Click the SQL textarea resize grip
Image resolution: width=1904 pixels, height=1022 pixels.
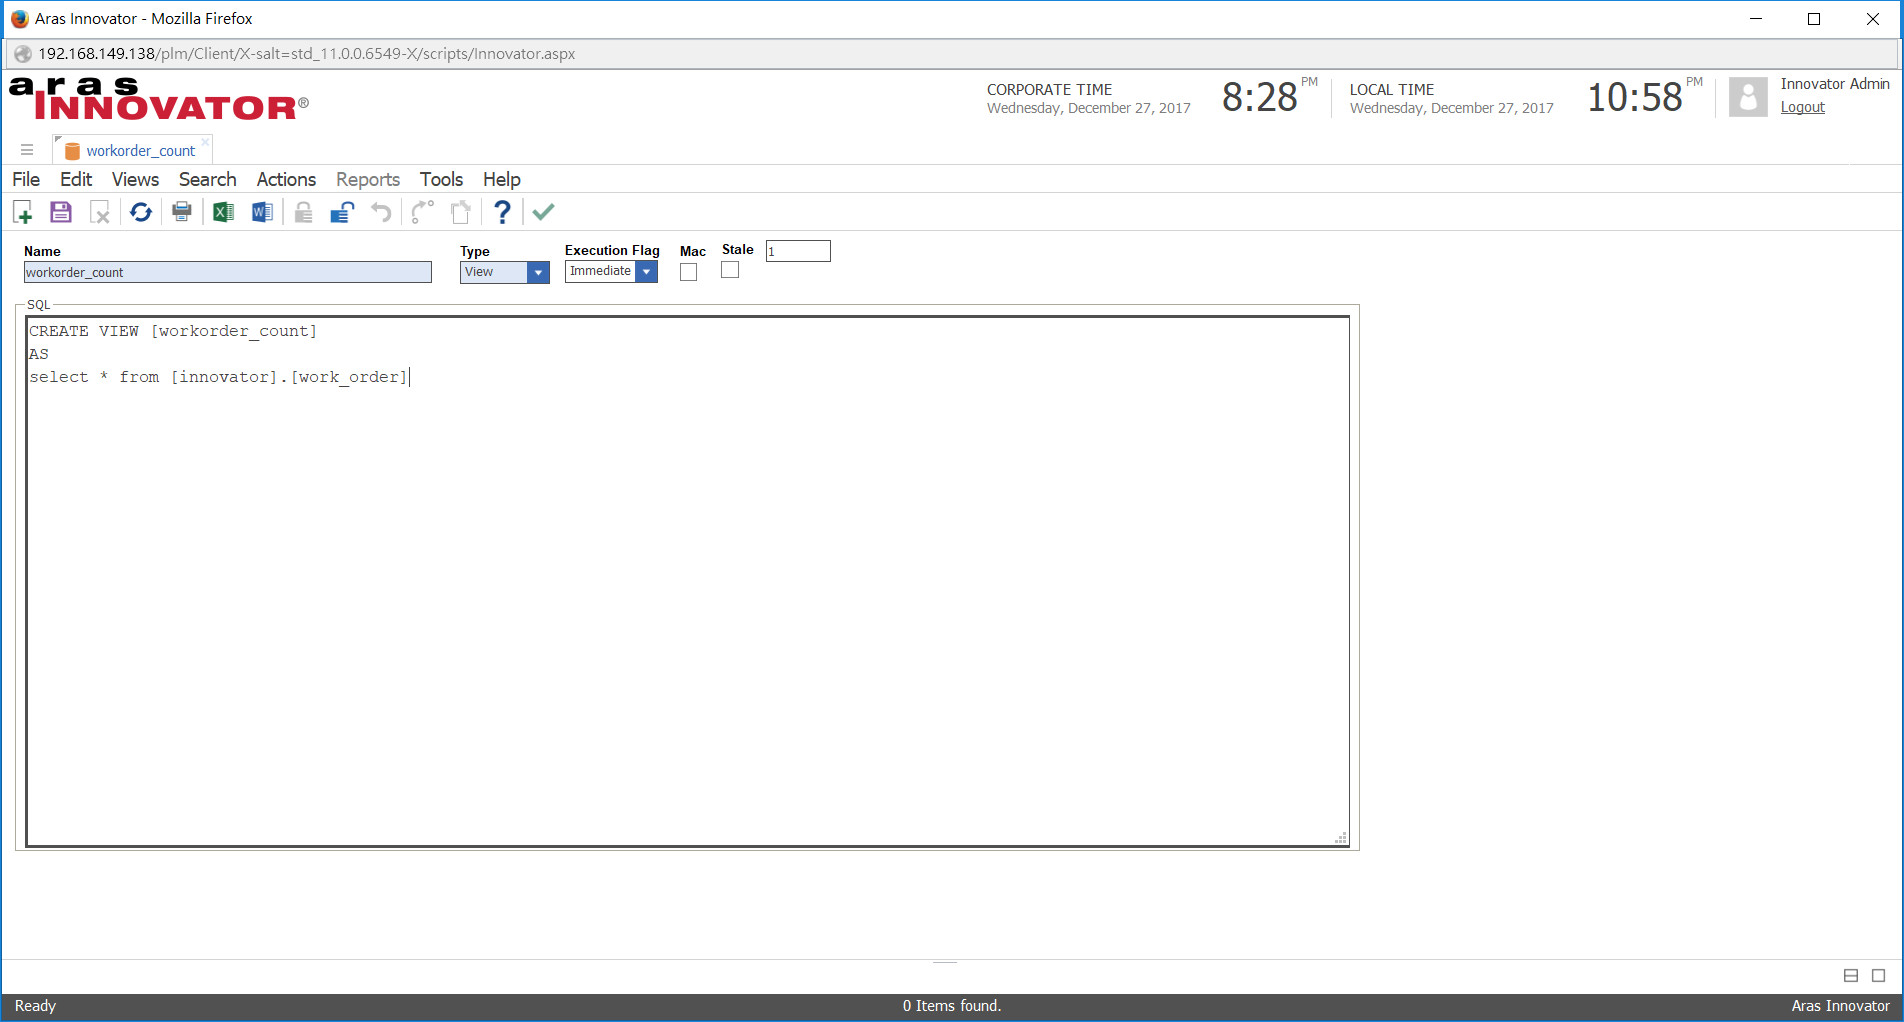pyautogui.click(x=1341, y=838)
